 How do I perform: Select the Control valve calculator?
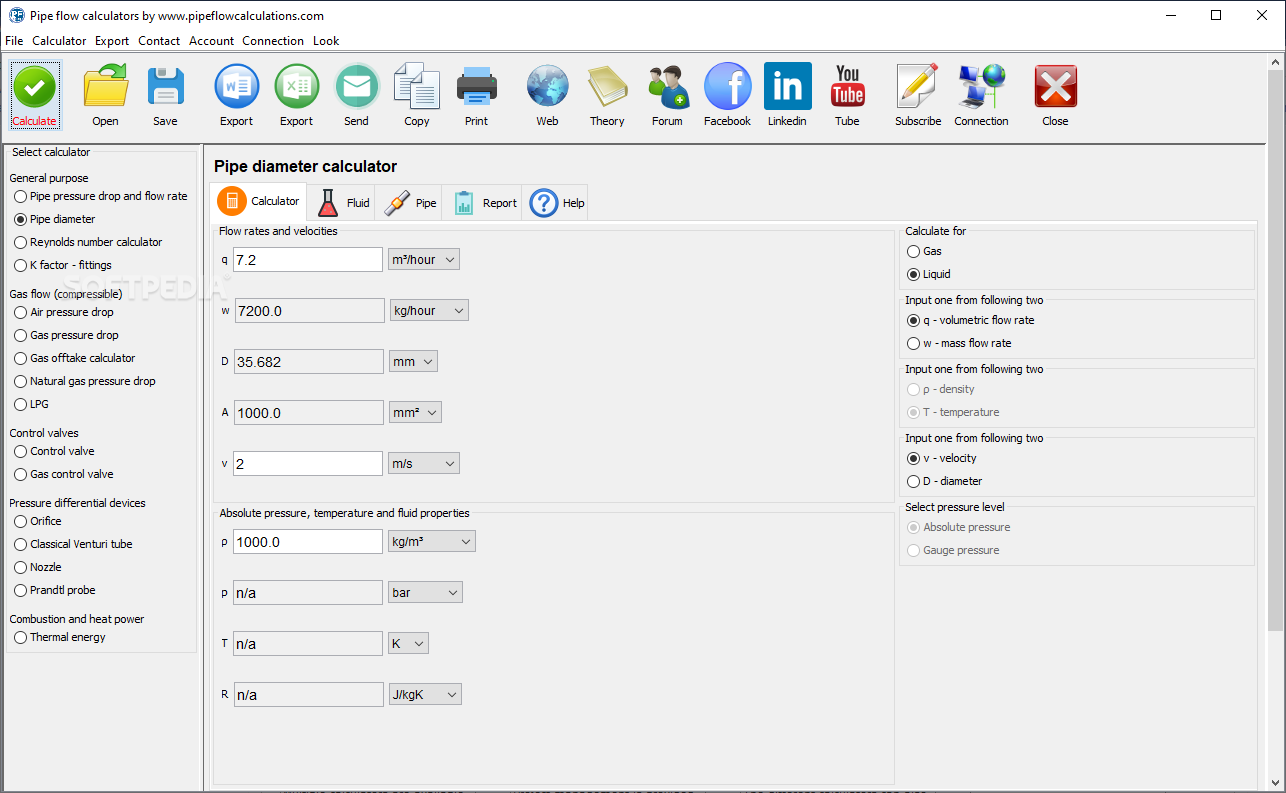click(54, 451)
